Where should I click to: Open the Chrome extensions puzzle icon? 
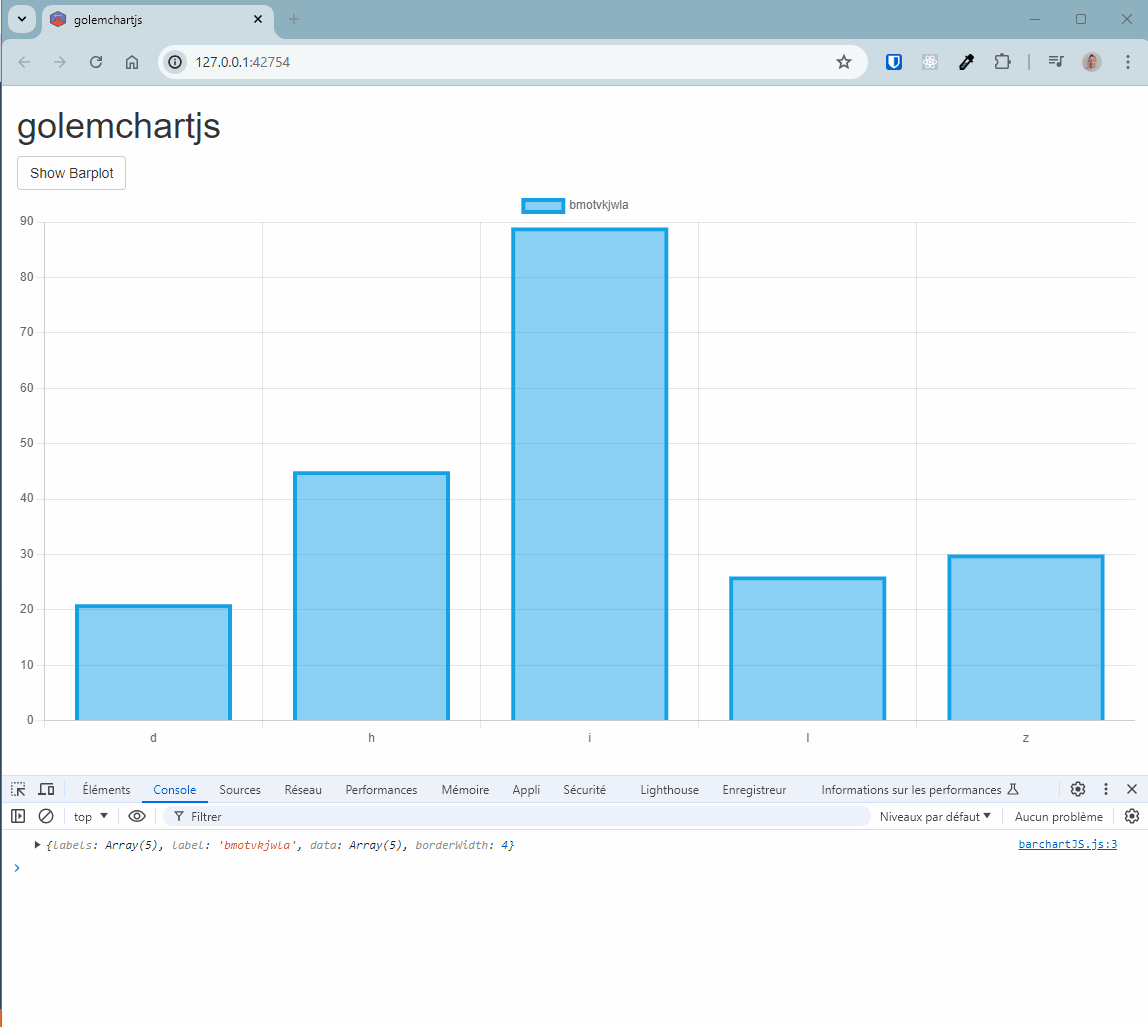pyautogui.click(x=1002, y=62)
